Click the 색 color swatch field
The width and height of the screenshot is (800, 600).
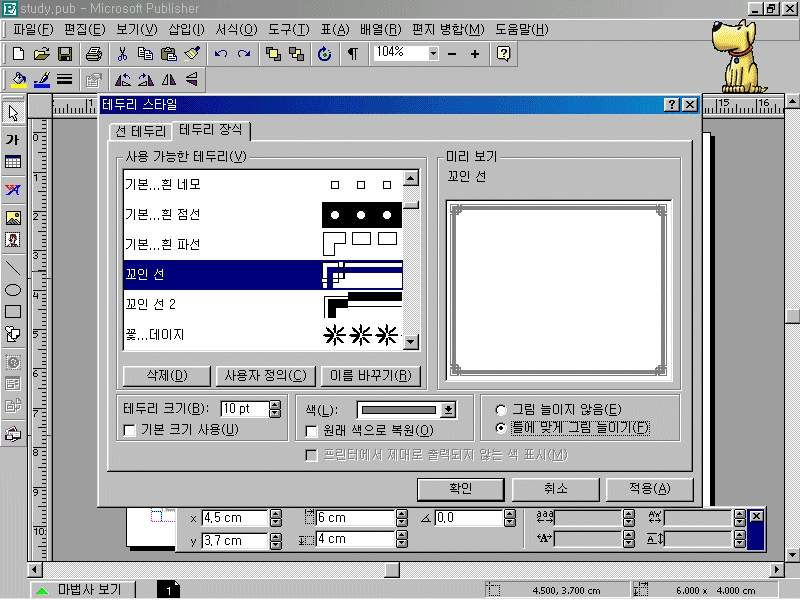pyautogui.click(x=399, y=409)
